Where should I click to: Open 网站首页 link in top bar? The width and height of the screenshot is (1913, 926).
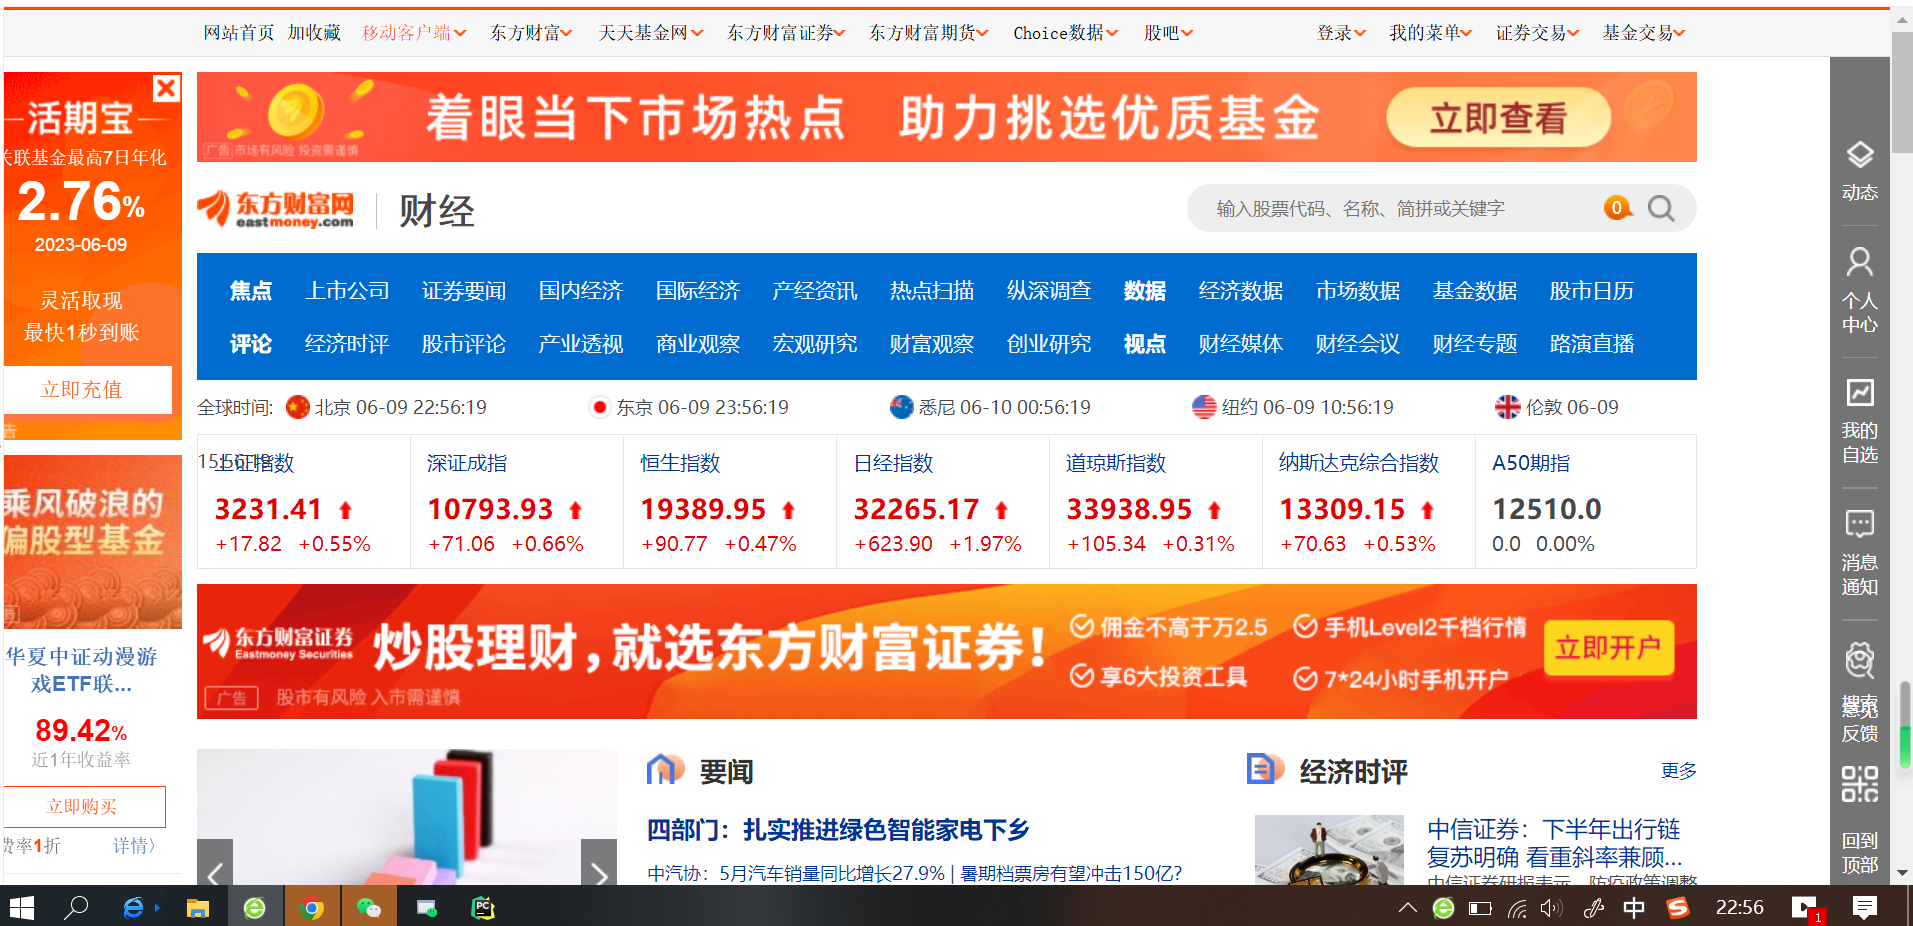click(239, 33)
